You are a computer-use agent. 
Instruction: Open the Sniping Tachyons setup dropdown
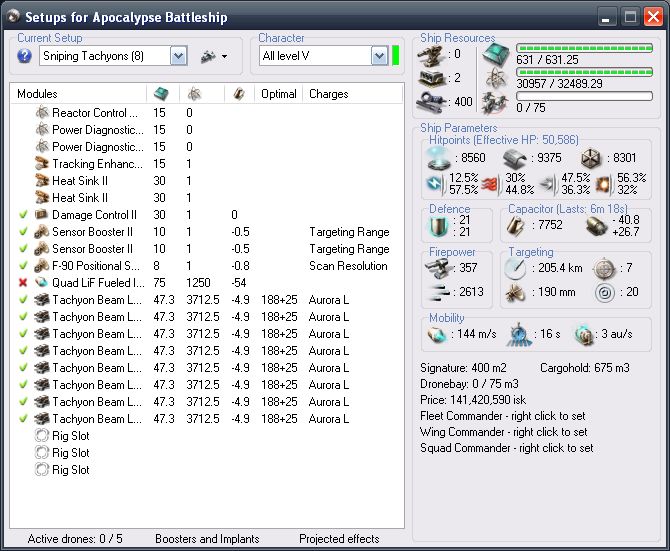[x=179, y=56]
